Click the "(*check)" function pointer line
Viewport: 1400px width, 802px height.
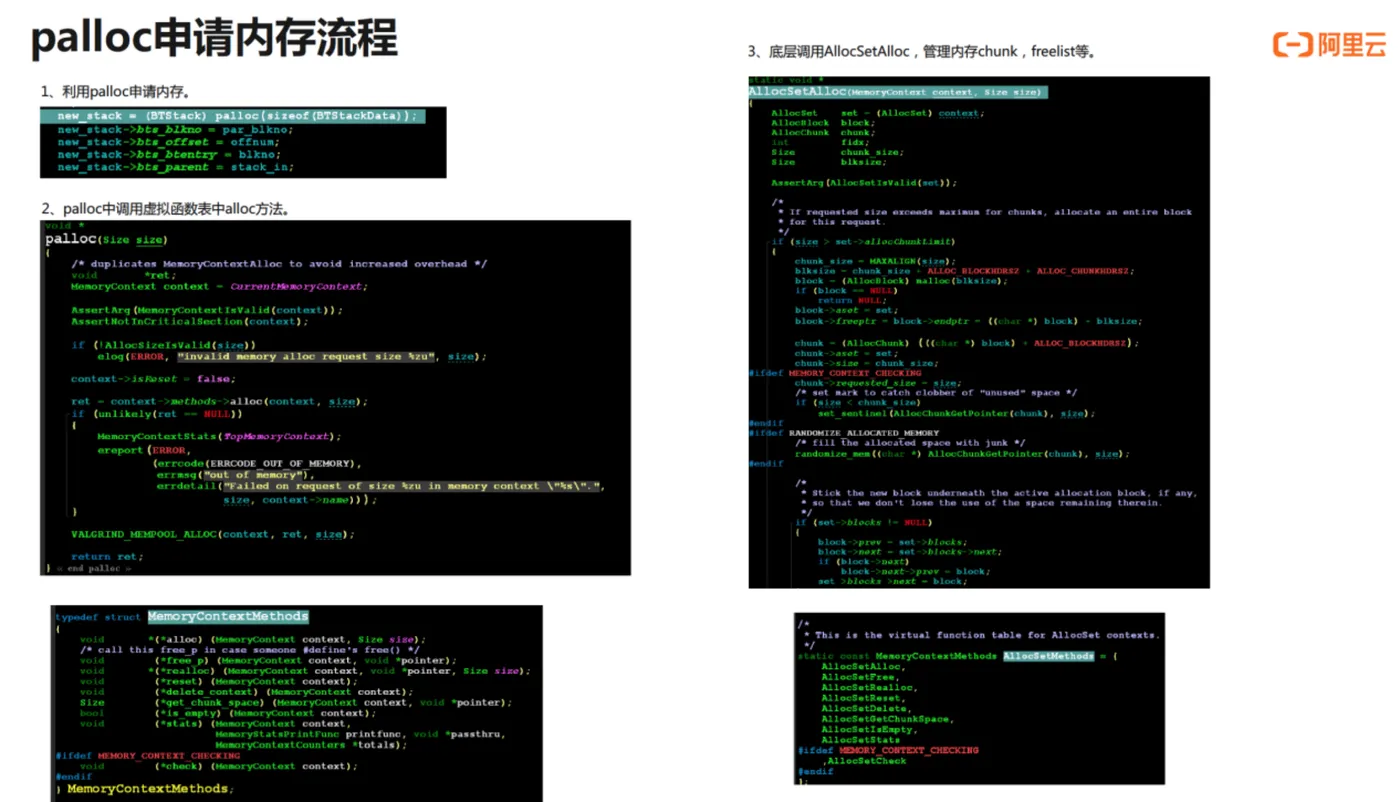(x=218, y=766)
